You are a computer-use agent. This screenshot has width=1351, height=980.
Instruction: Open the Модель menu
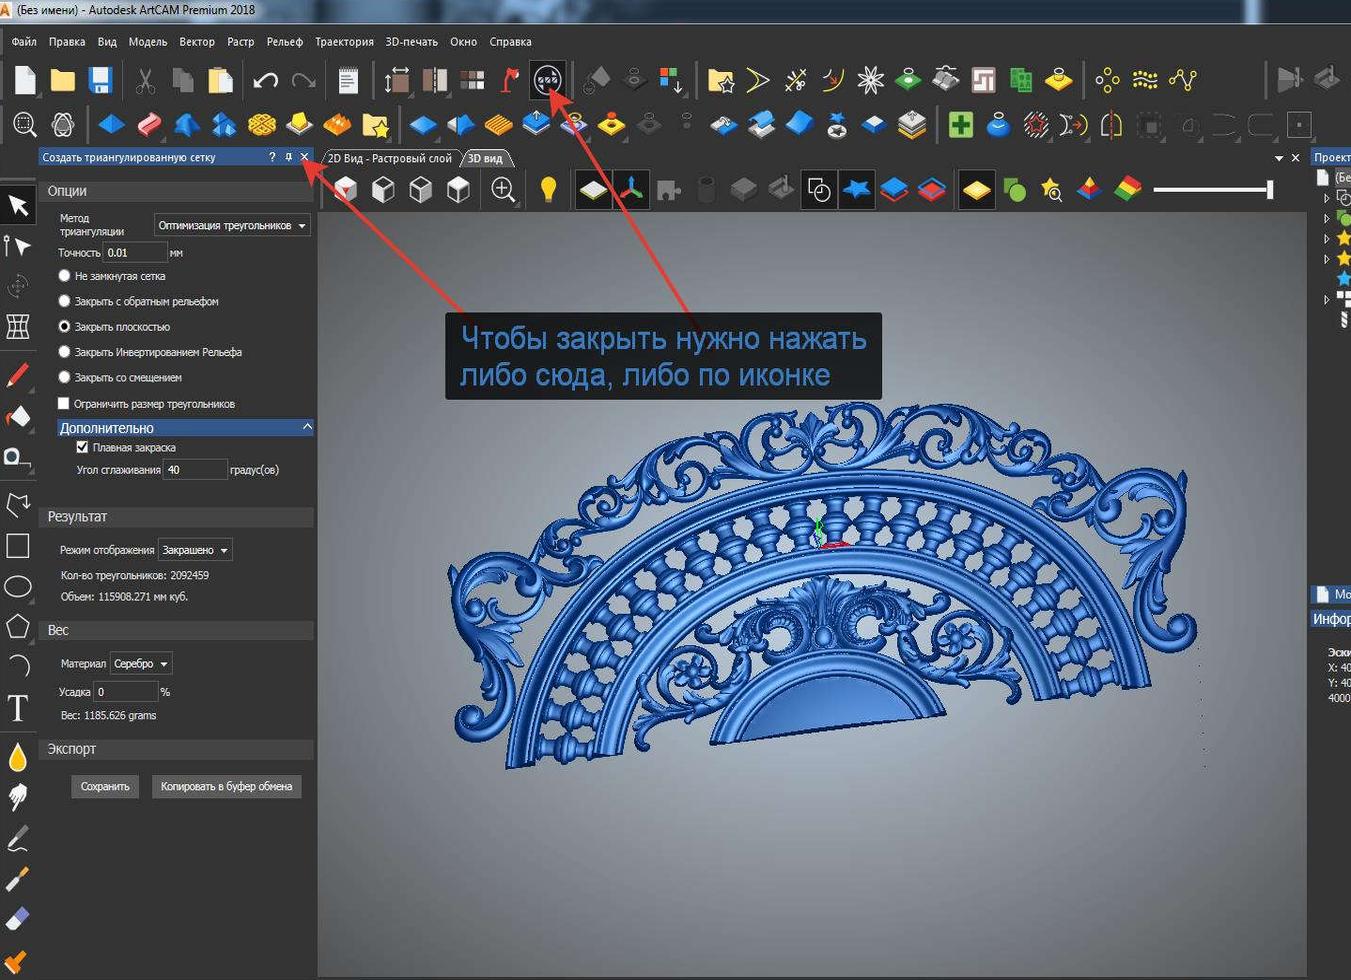coord(148,42)
